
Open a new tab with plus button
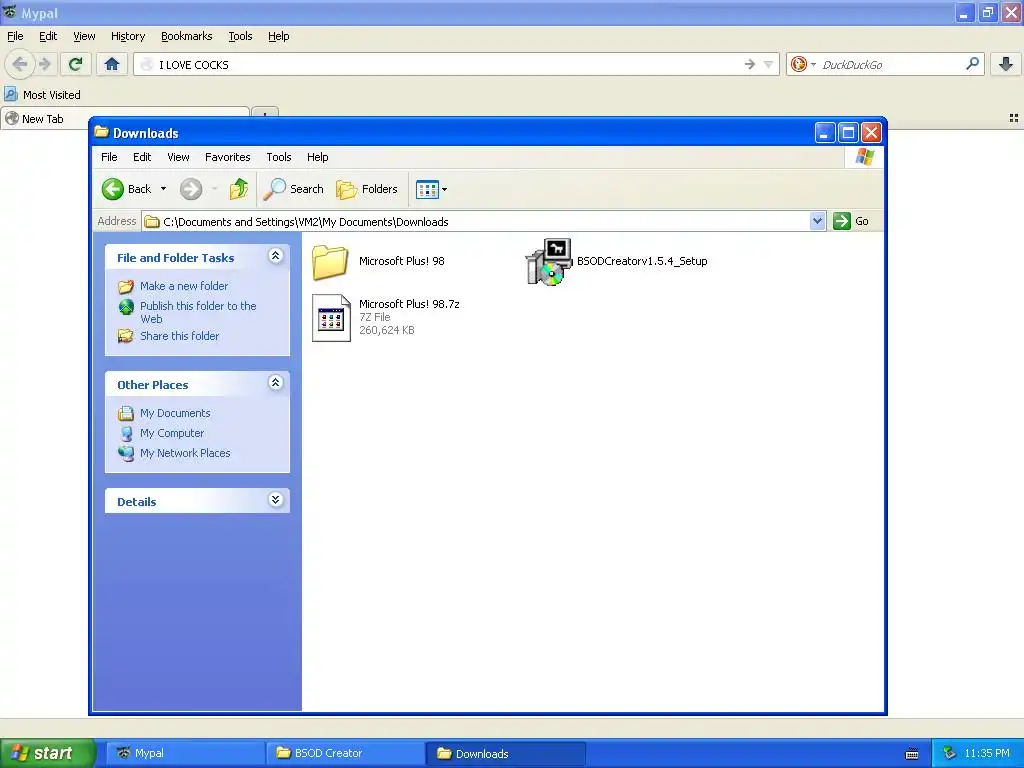[x=264, y=112]
